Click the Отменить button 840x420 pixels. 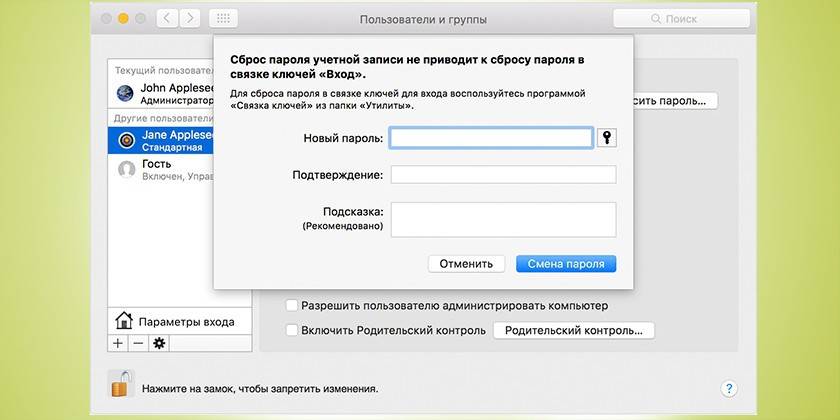pyautogui.click(x=466, y=264)
